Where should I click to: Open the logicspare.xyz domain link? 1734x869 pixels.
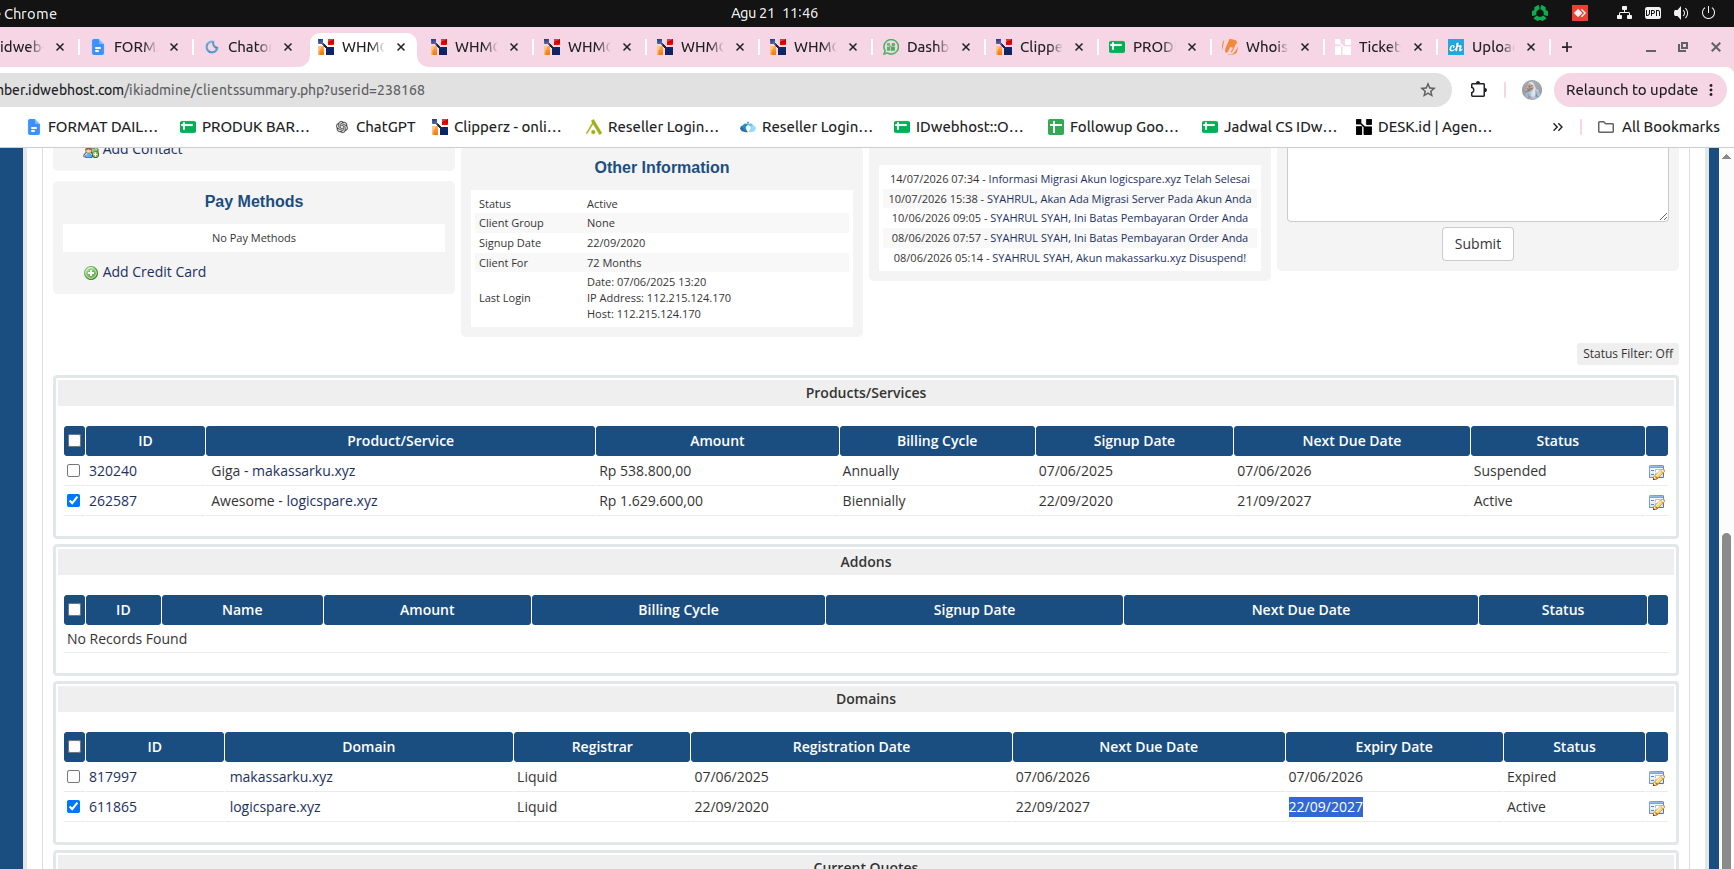click(275, 807)
